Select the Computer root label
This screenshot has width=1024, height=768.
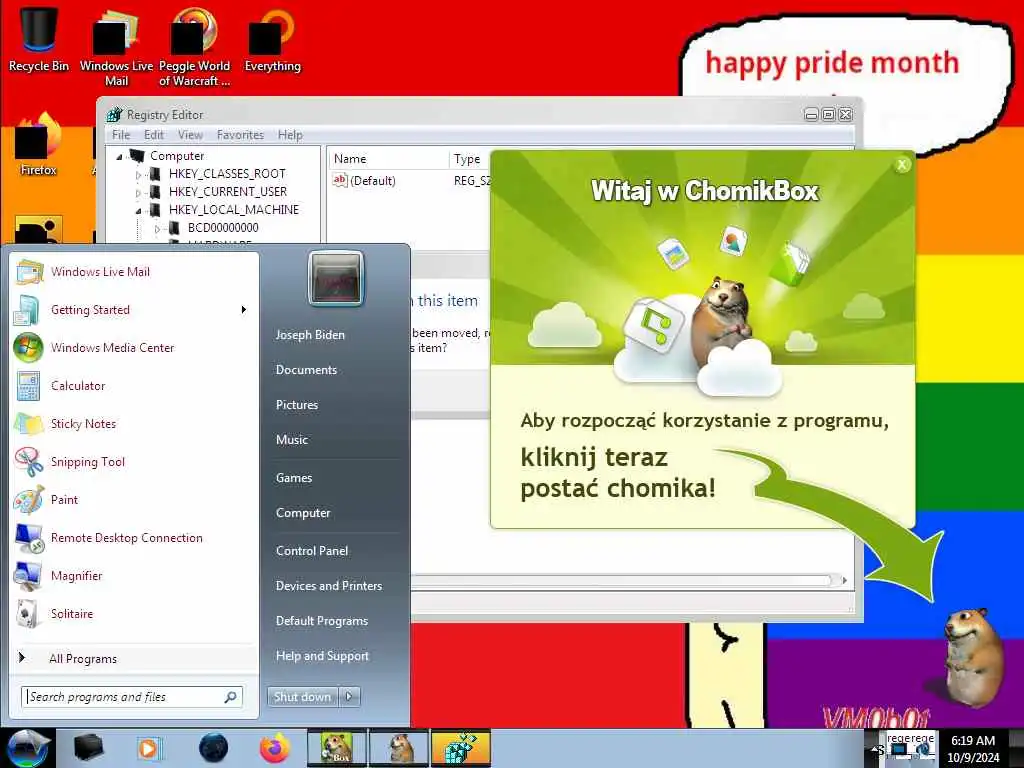coord(177,156)
